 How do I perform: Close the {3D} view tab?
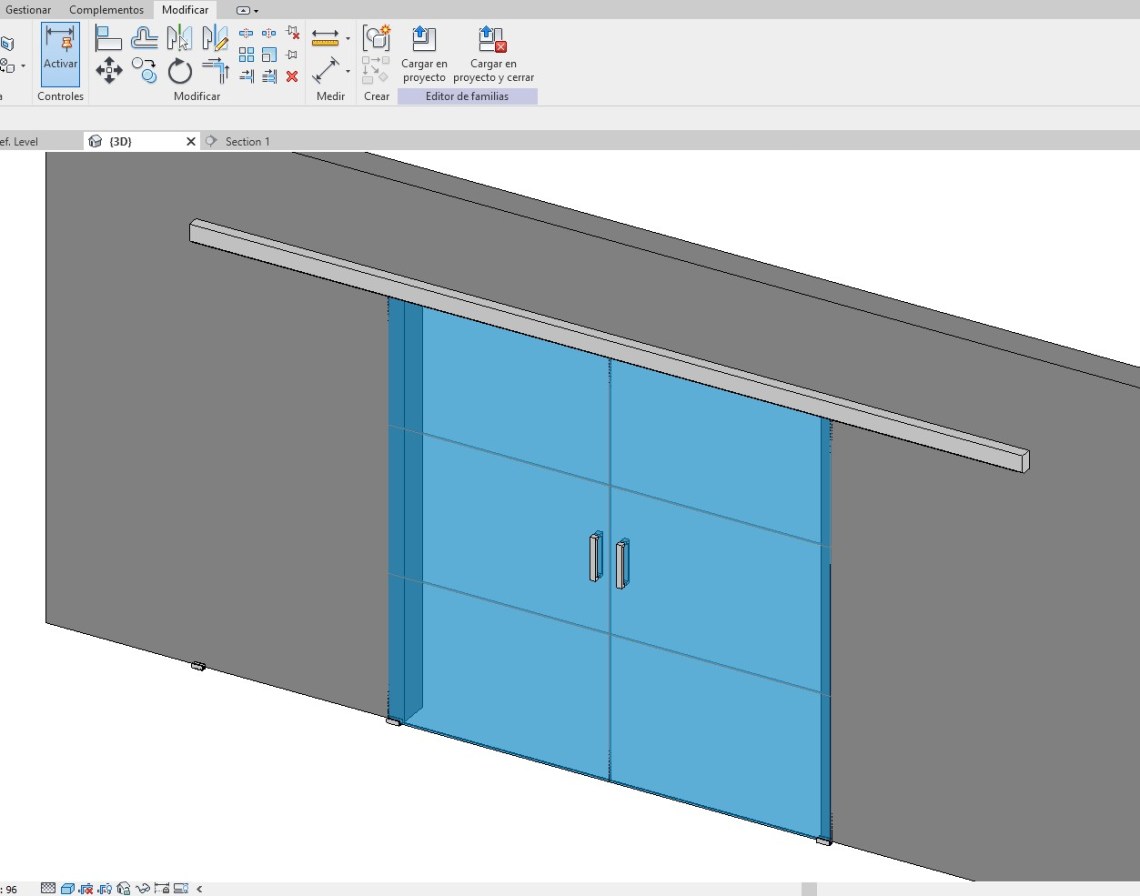coord(191,142)
